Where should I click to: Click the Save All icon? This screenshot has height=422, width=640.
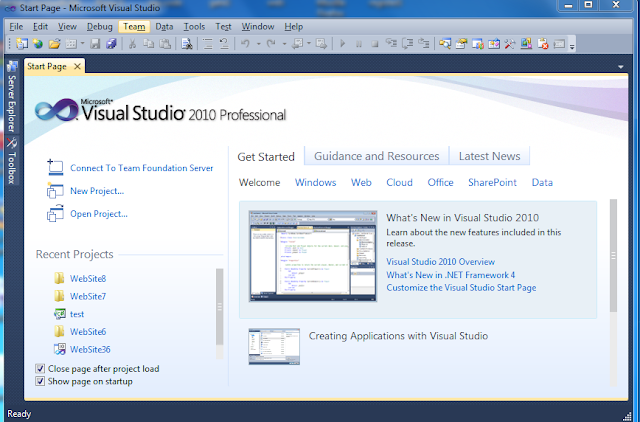point(111,44)
